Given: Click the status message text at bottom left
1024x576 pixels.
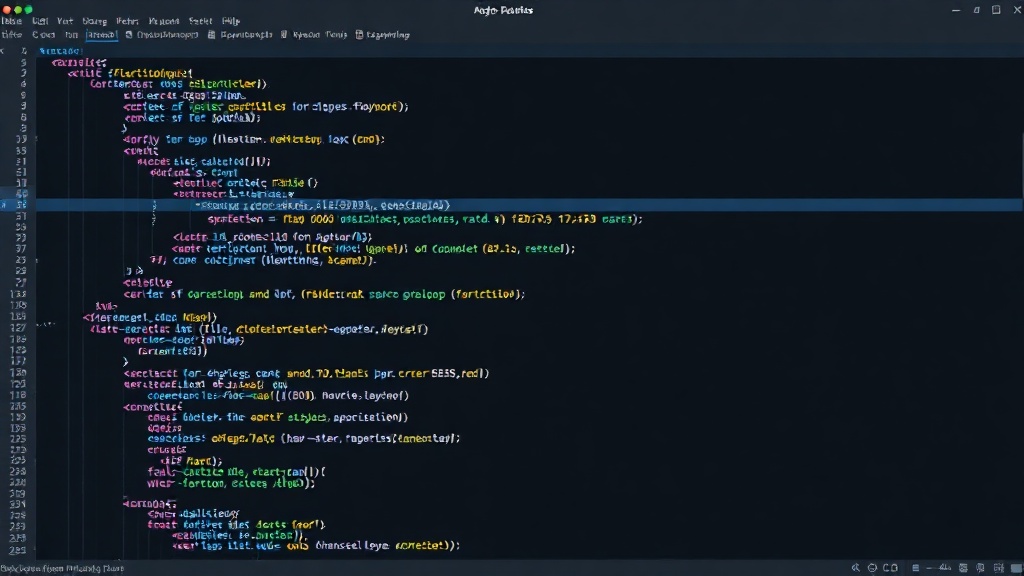Looking at the screenshot, I should click(62, 568).
